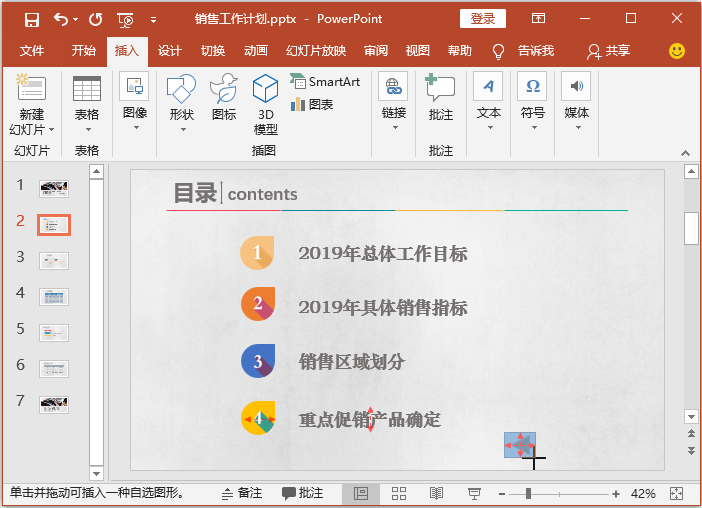This screenshot has width=702, height=508.
Task: Click the 告诉我 lightbulb search
Action: point(523,51)
